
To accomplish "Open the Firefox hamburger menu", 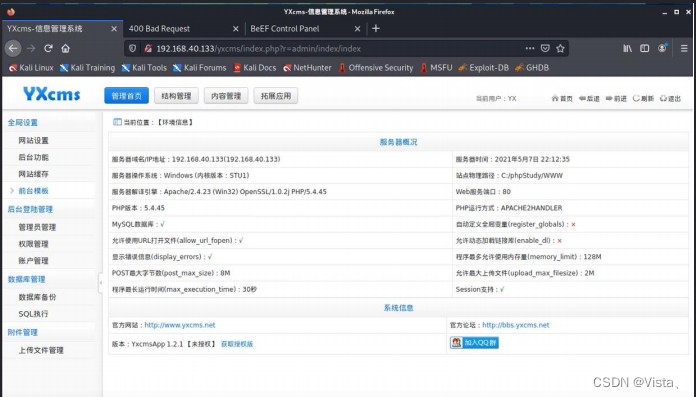I will tap(684, 48).
